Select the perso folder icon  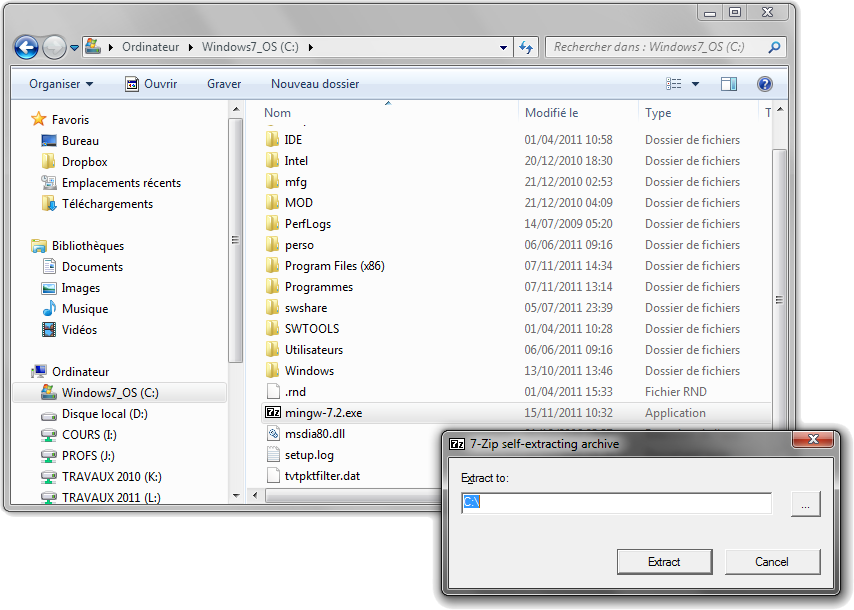point(272,245)
